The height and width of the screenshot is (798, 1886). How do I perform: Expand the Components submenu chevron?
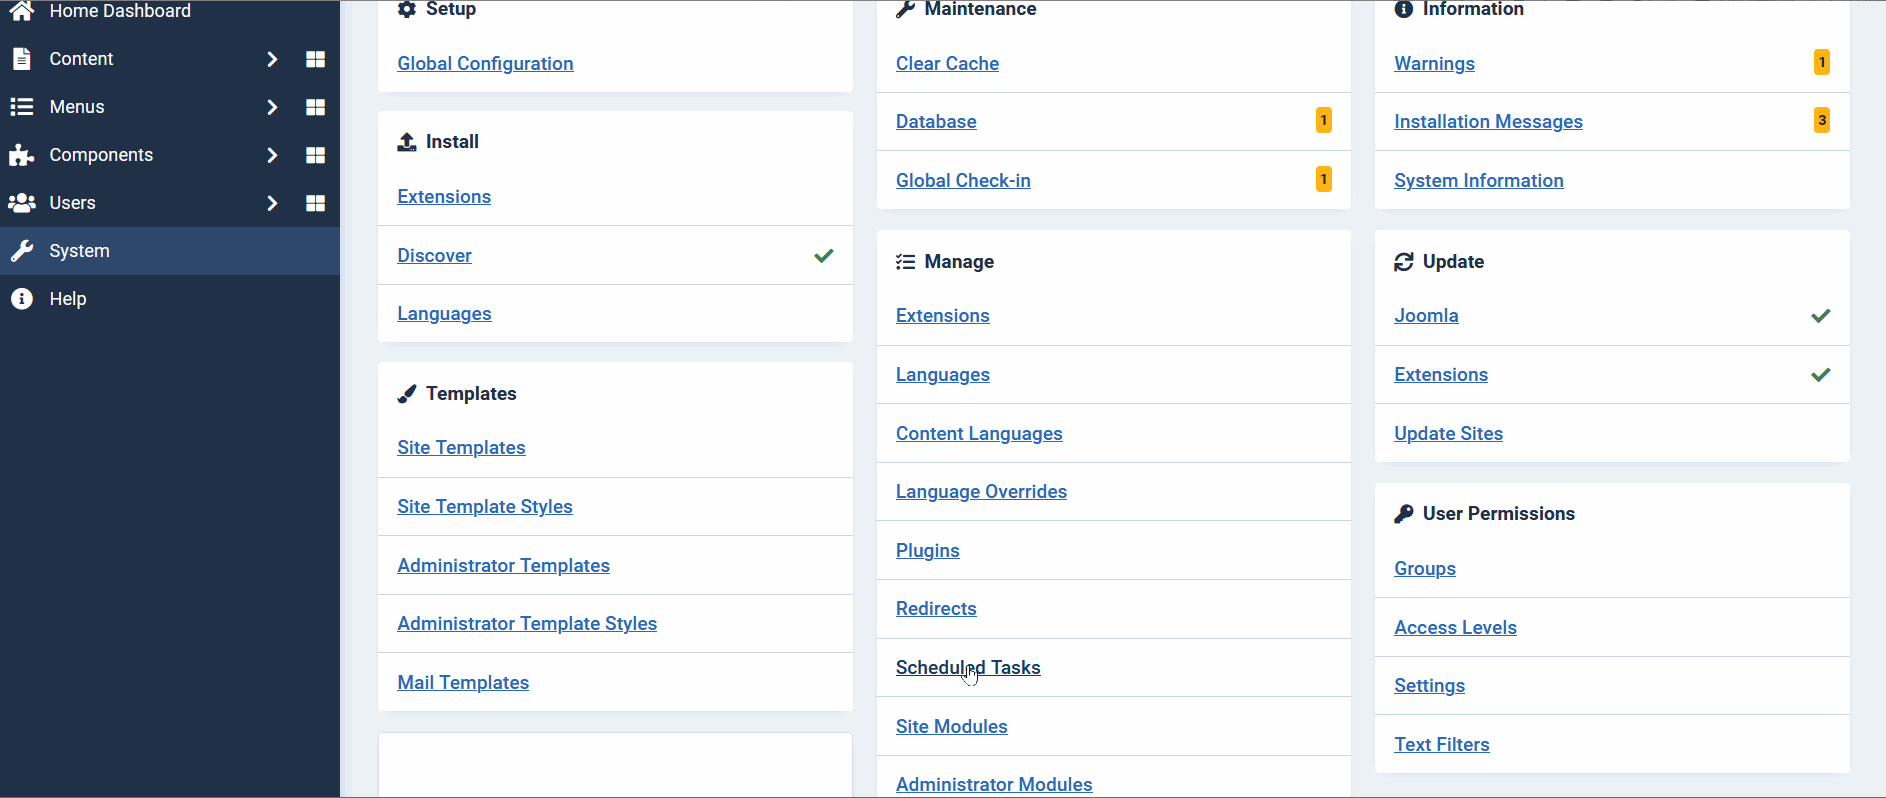pos(272,155)
